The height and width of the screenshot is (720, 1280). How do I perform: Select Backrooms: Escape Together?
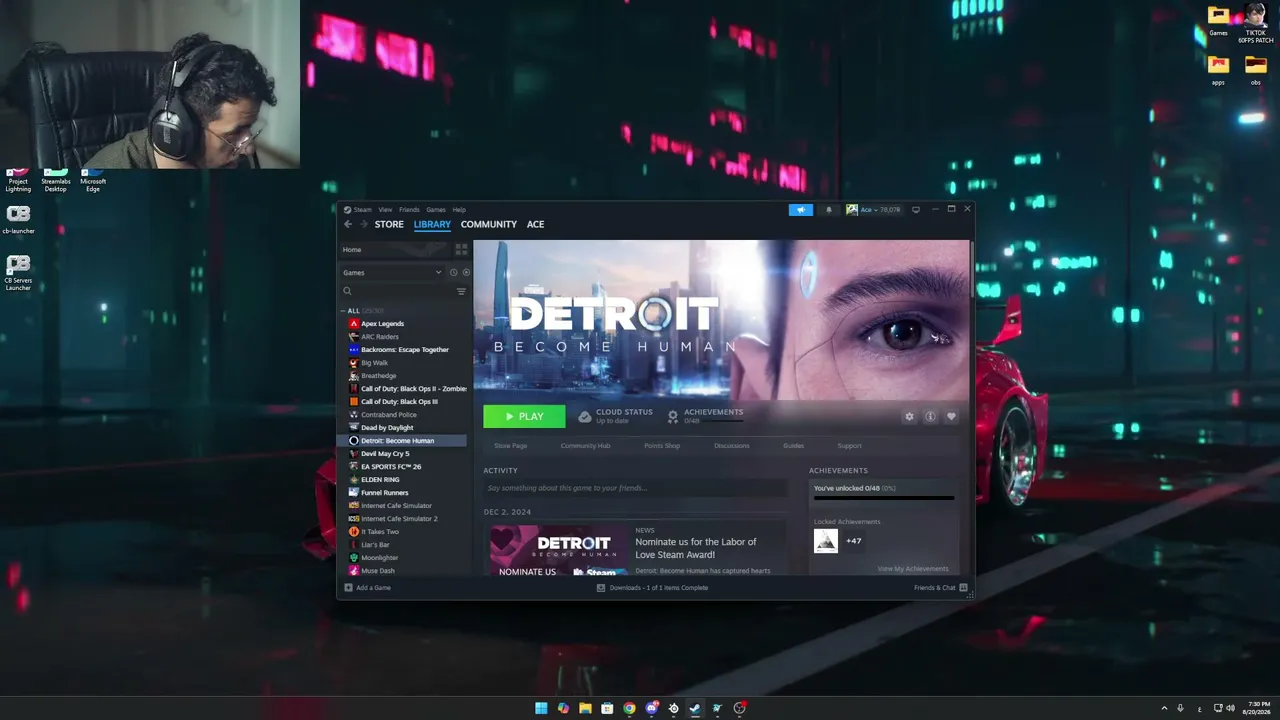click(402, 350)
